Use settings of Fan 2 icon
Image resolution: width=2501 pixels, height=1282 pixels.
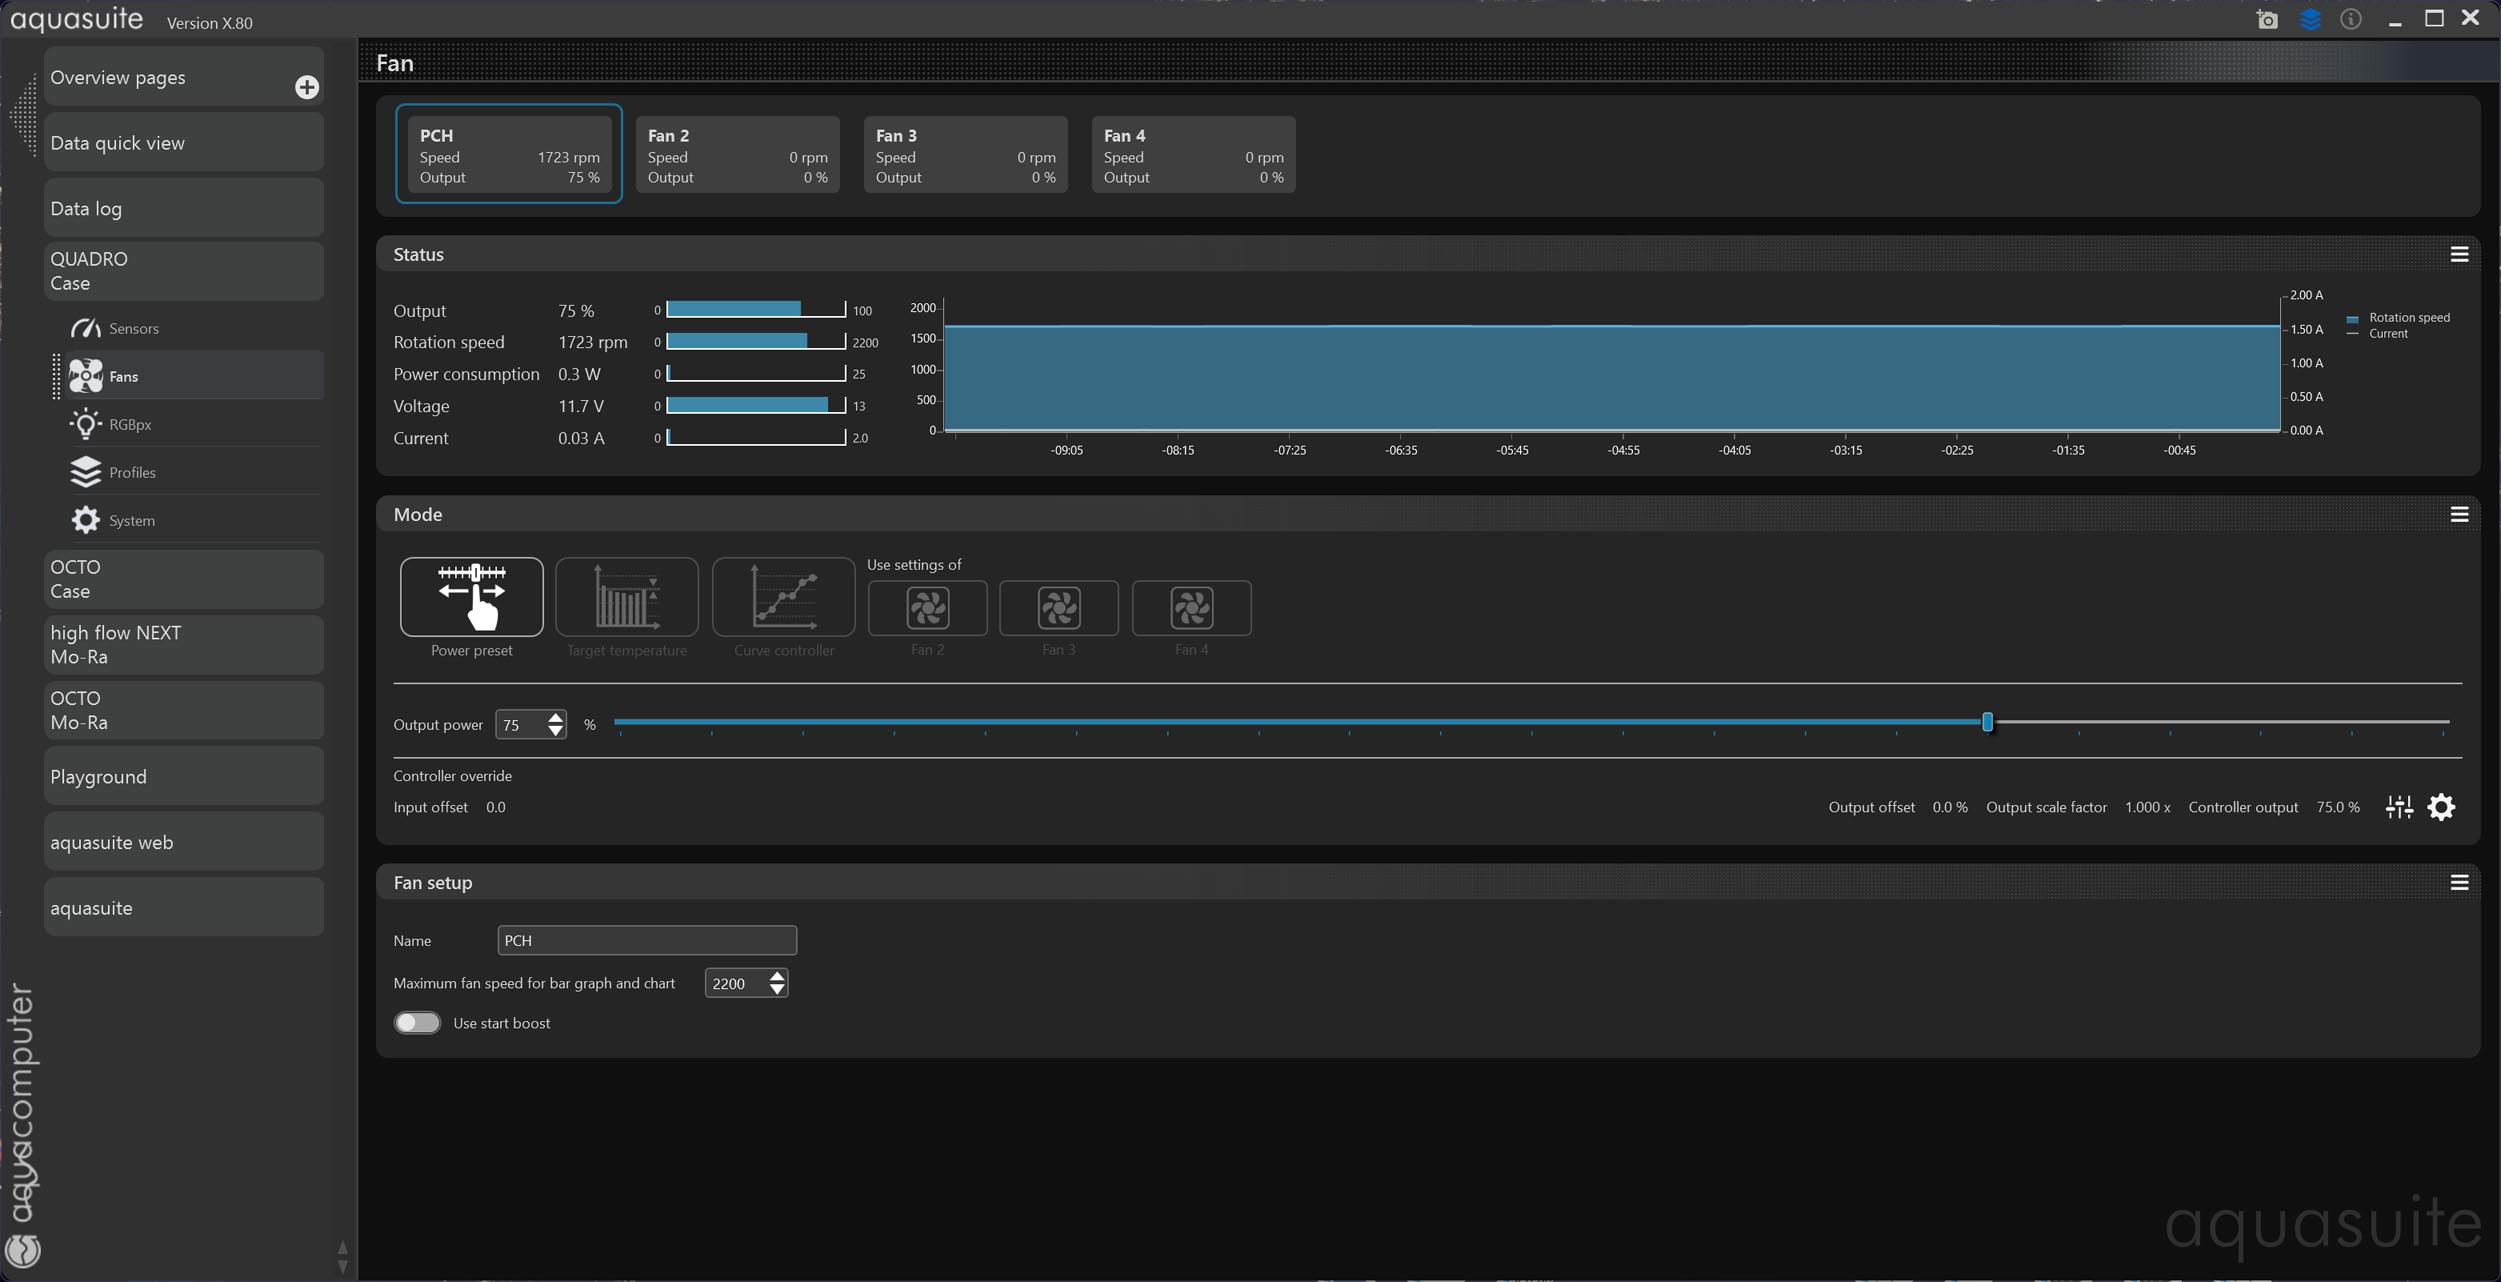(927, 608)
